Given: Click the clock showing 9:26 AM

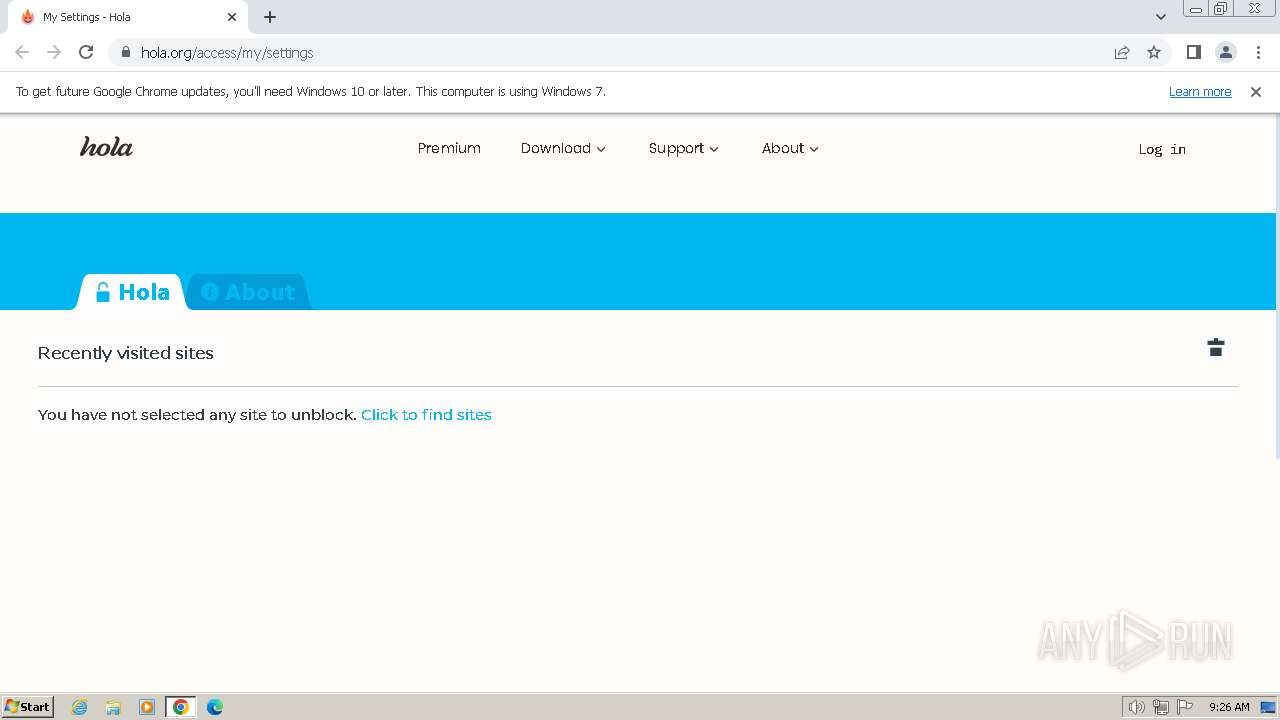Looking at the screenshot, I should 1229,707.
